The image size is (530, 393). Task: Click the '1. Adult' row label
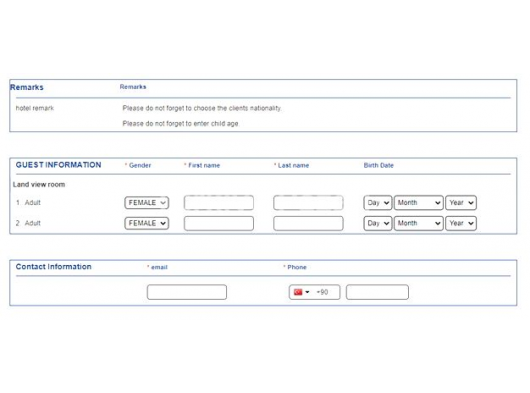(x=28, y=203)
